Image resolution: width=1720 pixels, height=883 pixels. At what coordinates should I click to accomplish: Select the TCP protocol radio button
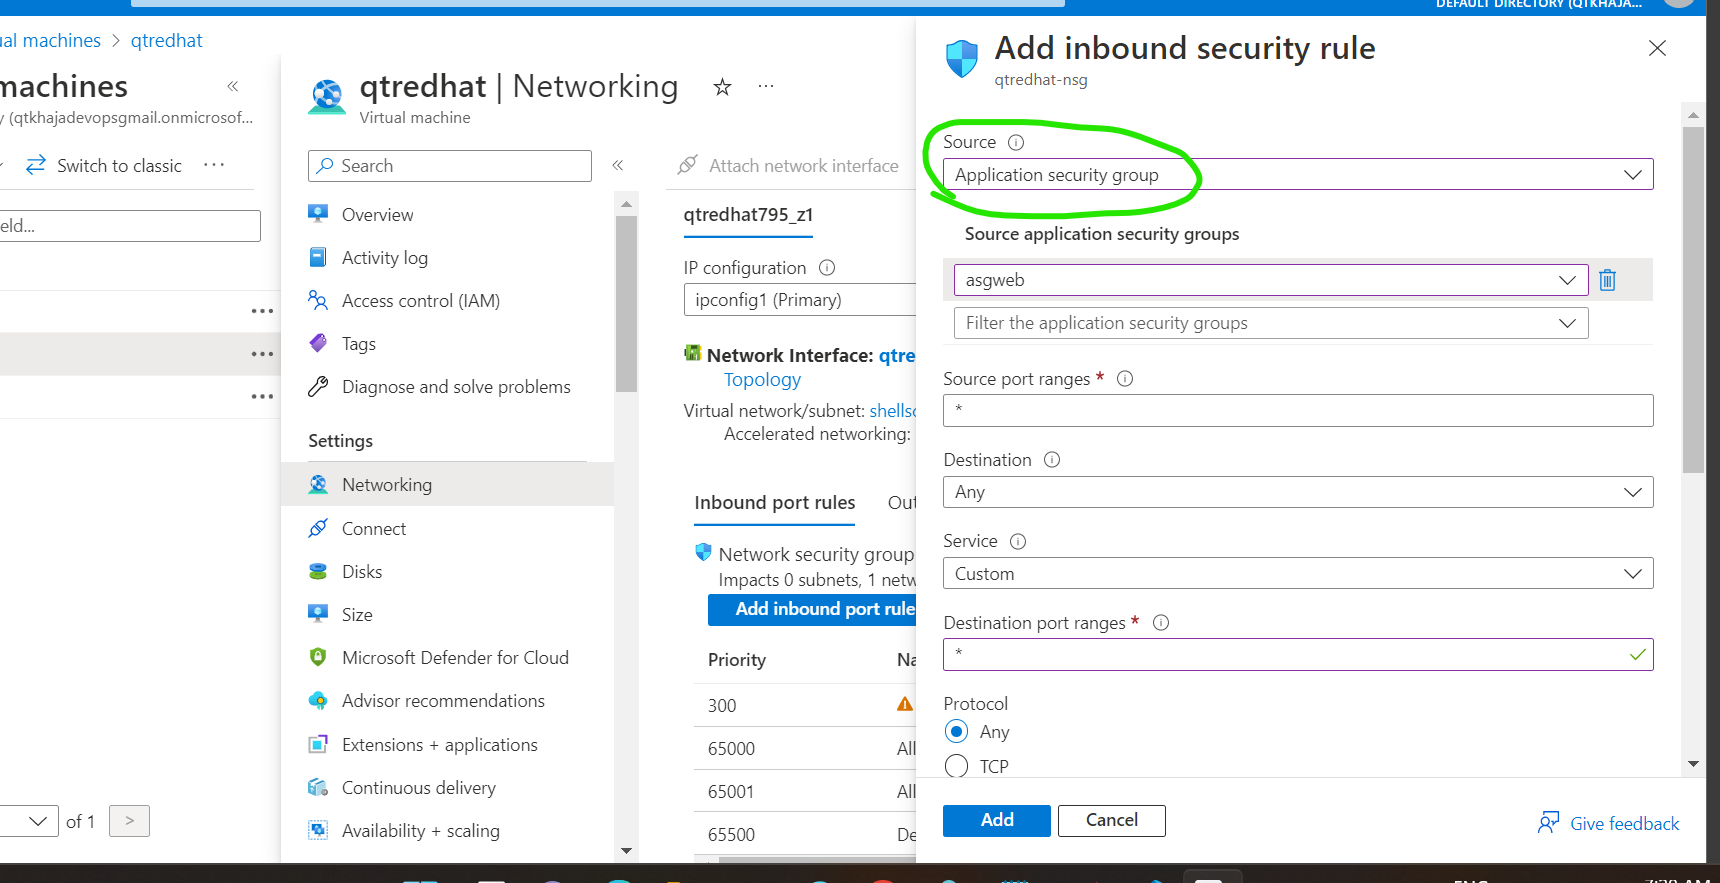[957, 766]
